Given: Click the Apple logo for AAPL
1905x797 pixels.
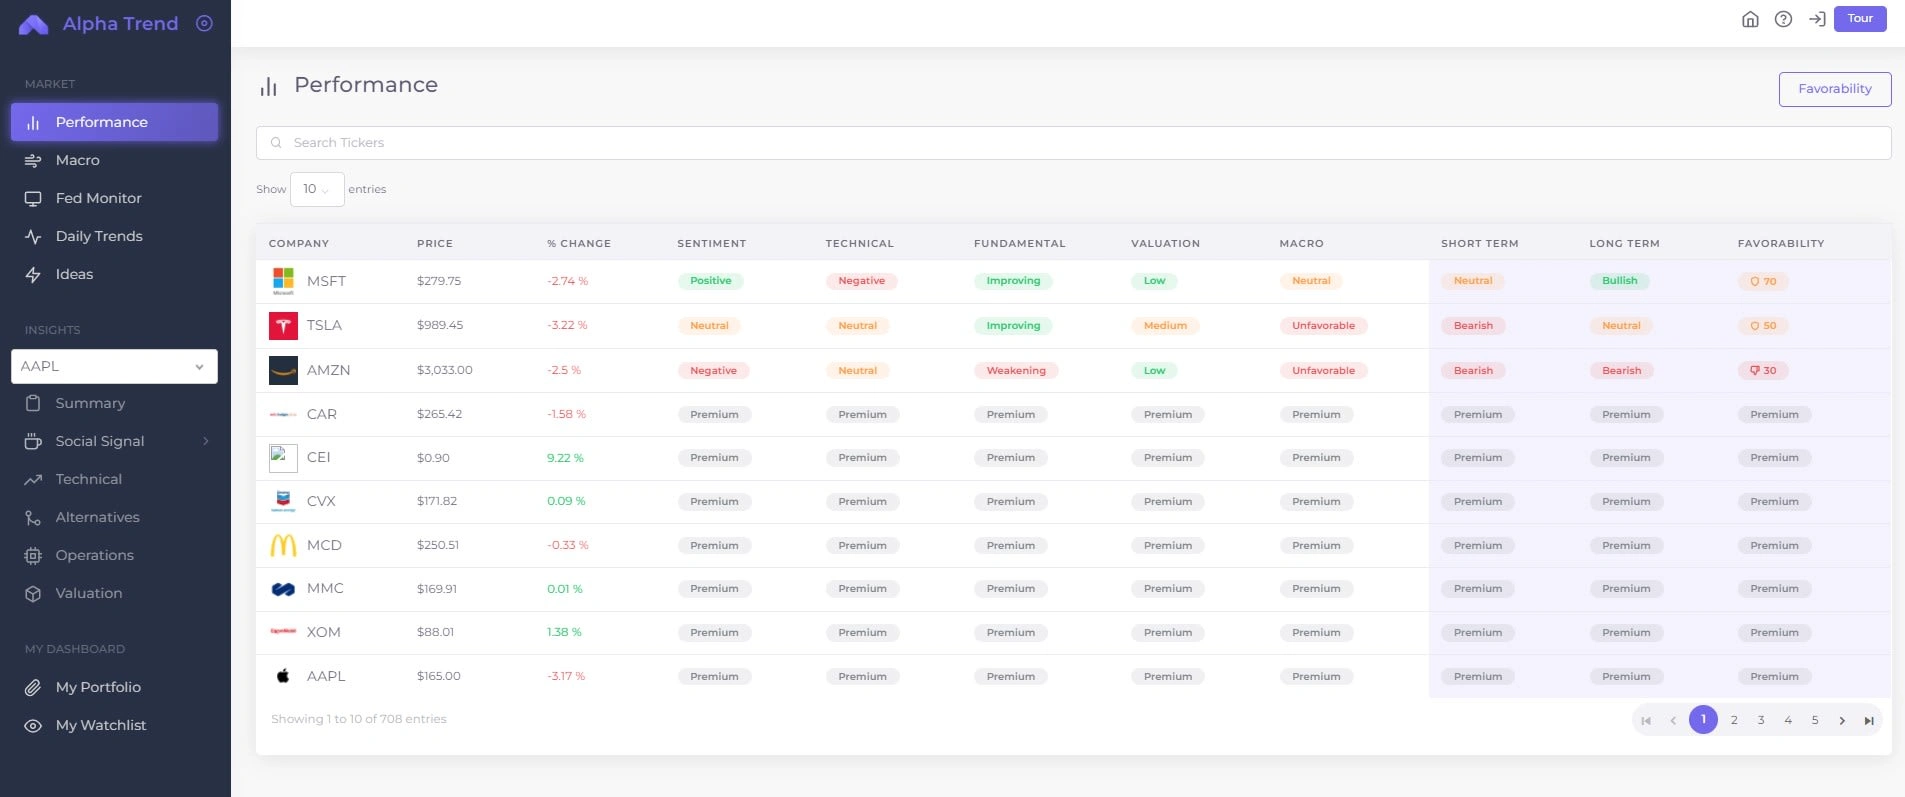Looking at the screenshot, I should pos(283,676).
